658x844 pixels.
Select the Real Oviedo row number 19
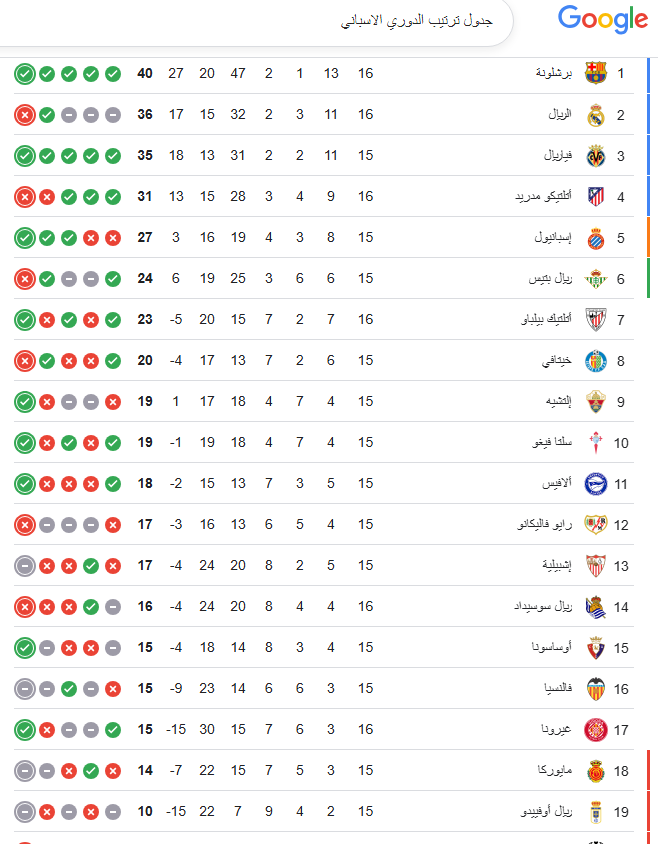(x=621, y=811)
